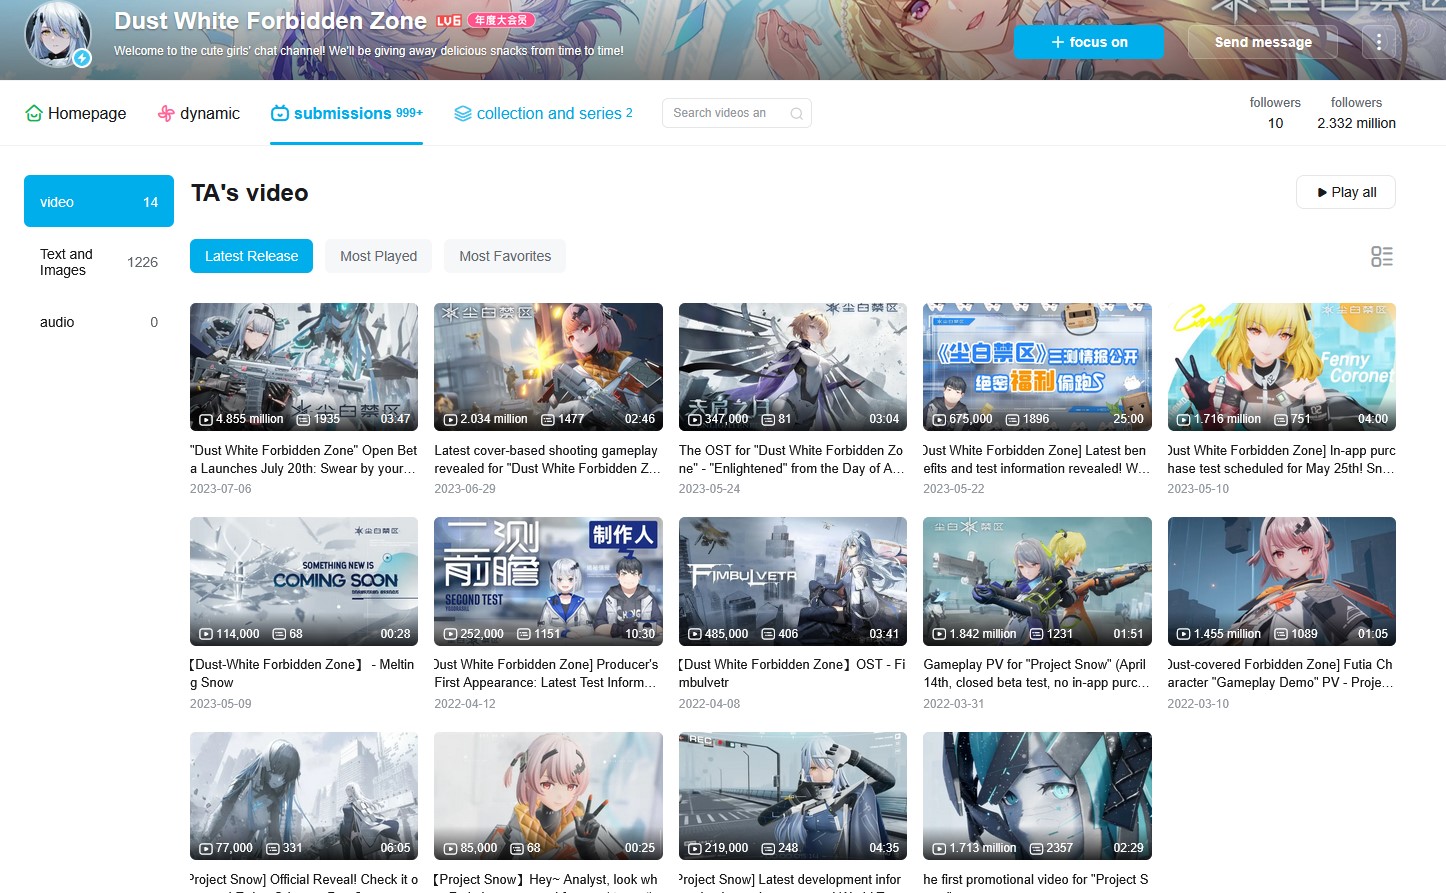Open the Producer's First Appearance title
The width and height of the screenshot is (1446, 893).
tap(548, 673)
